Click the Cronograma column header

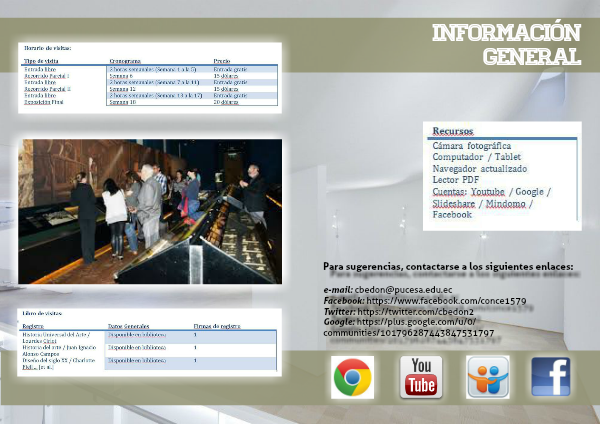pyautogui.click(x=124, y=61)
